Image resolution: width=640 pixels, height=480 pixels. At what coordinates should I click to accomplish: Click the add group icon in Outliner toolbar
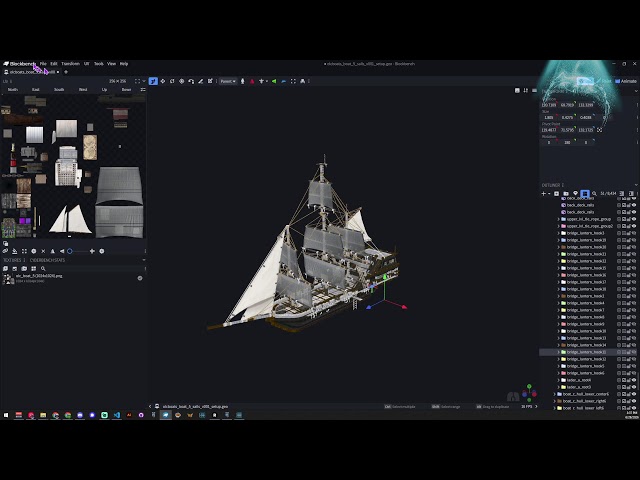point(566,193)
